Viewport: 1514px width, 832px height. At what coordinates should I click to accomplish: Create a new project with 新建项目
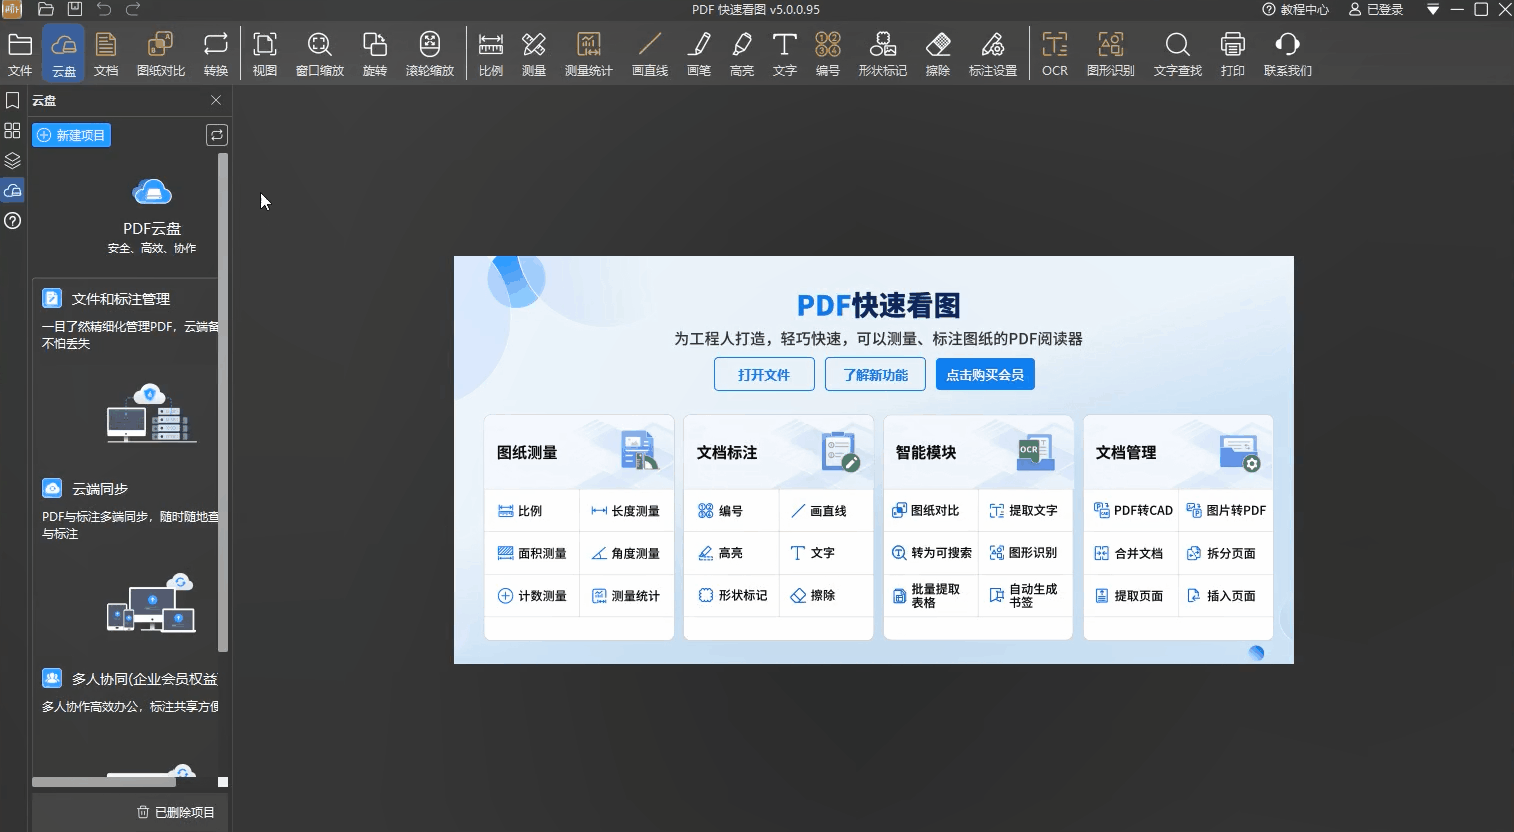tap(71, 135)
